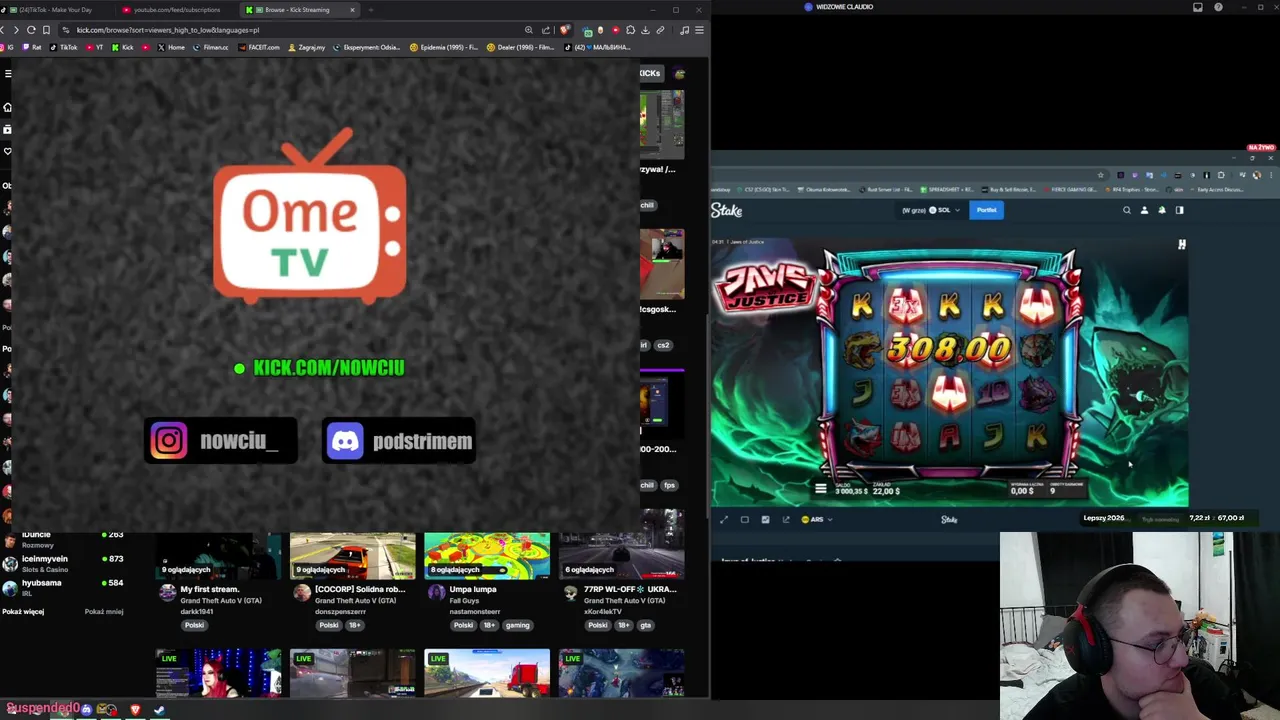Click the gaming tag under Umpa lumpa
This screenshot has height=720, width=1280.
coord(517,625)
